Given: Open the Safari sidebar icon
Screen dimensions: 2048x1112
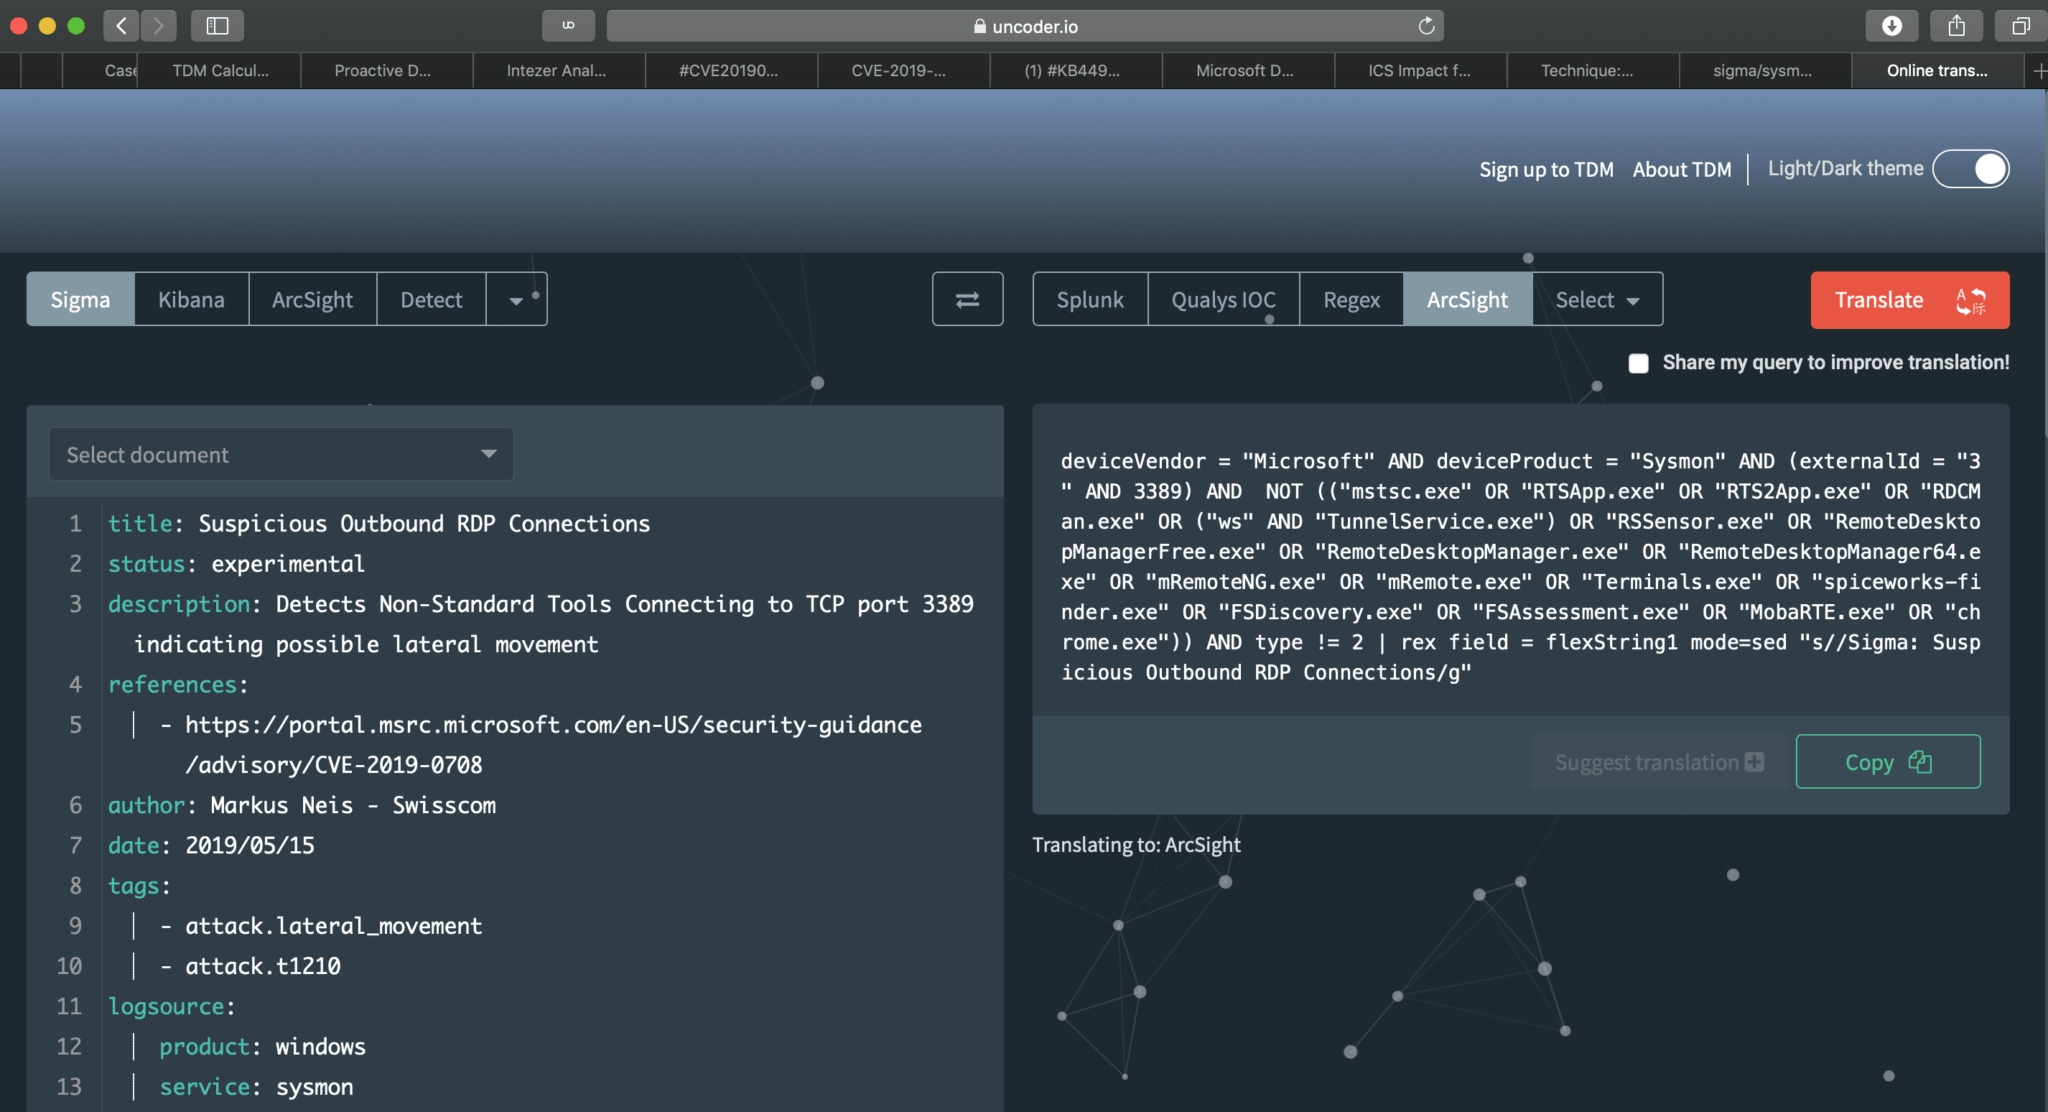Looking at the screenshot, I should [x=218, y=25].
